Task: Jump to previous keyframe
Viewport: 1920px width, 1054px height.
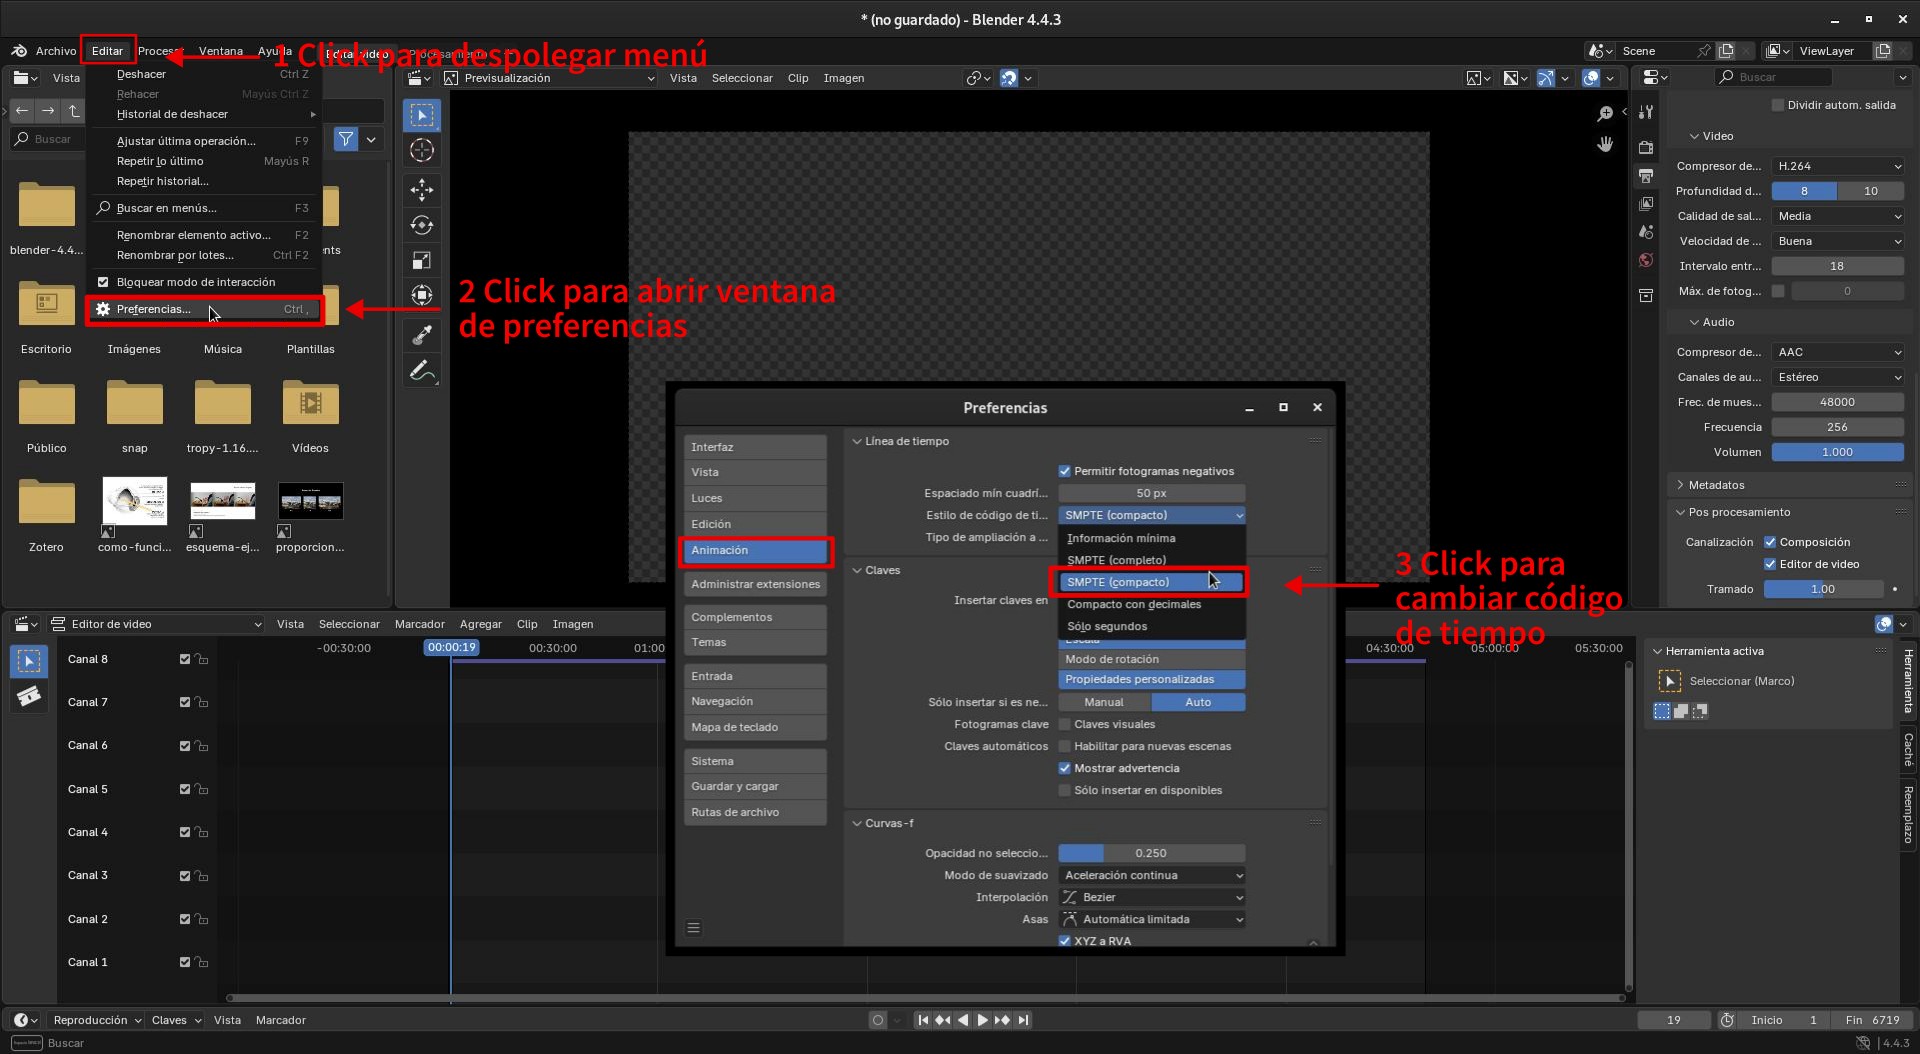Action: click(x=942, y=1020)
